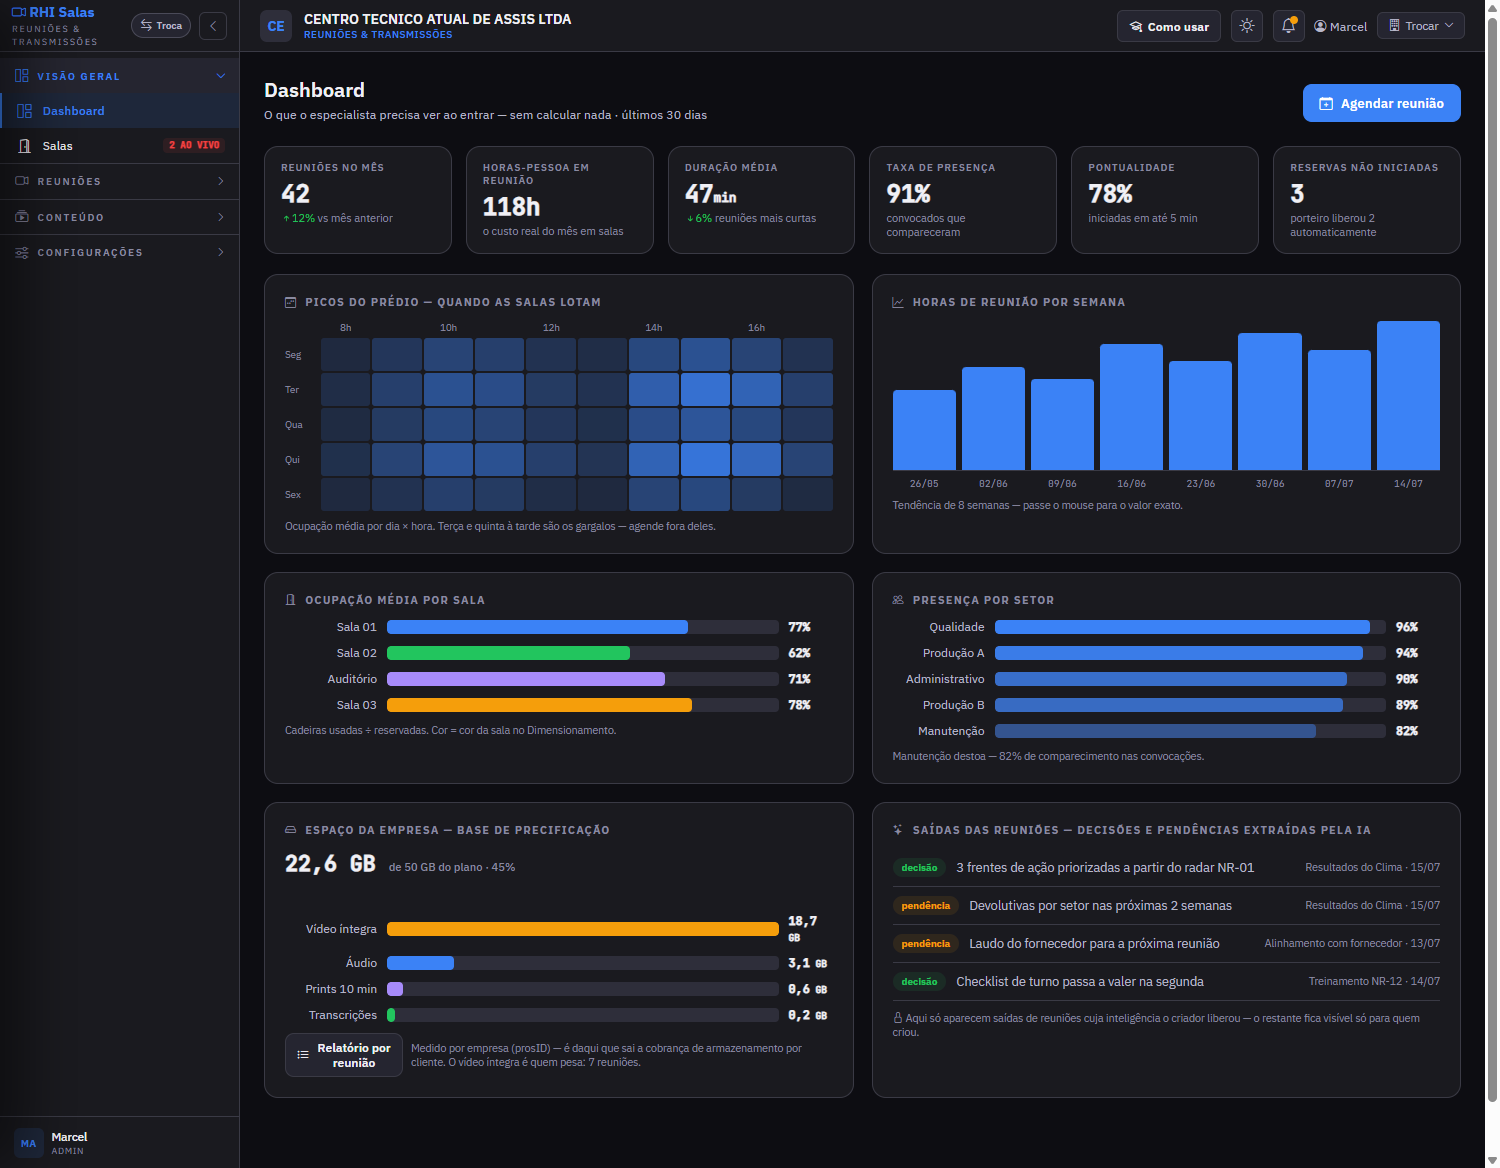
Task: Select the Taxa de presença card
Action: [963, 200]
